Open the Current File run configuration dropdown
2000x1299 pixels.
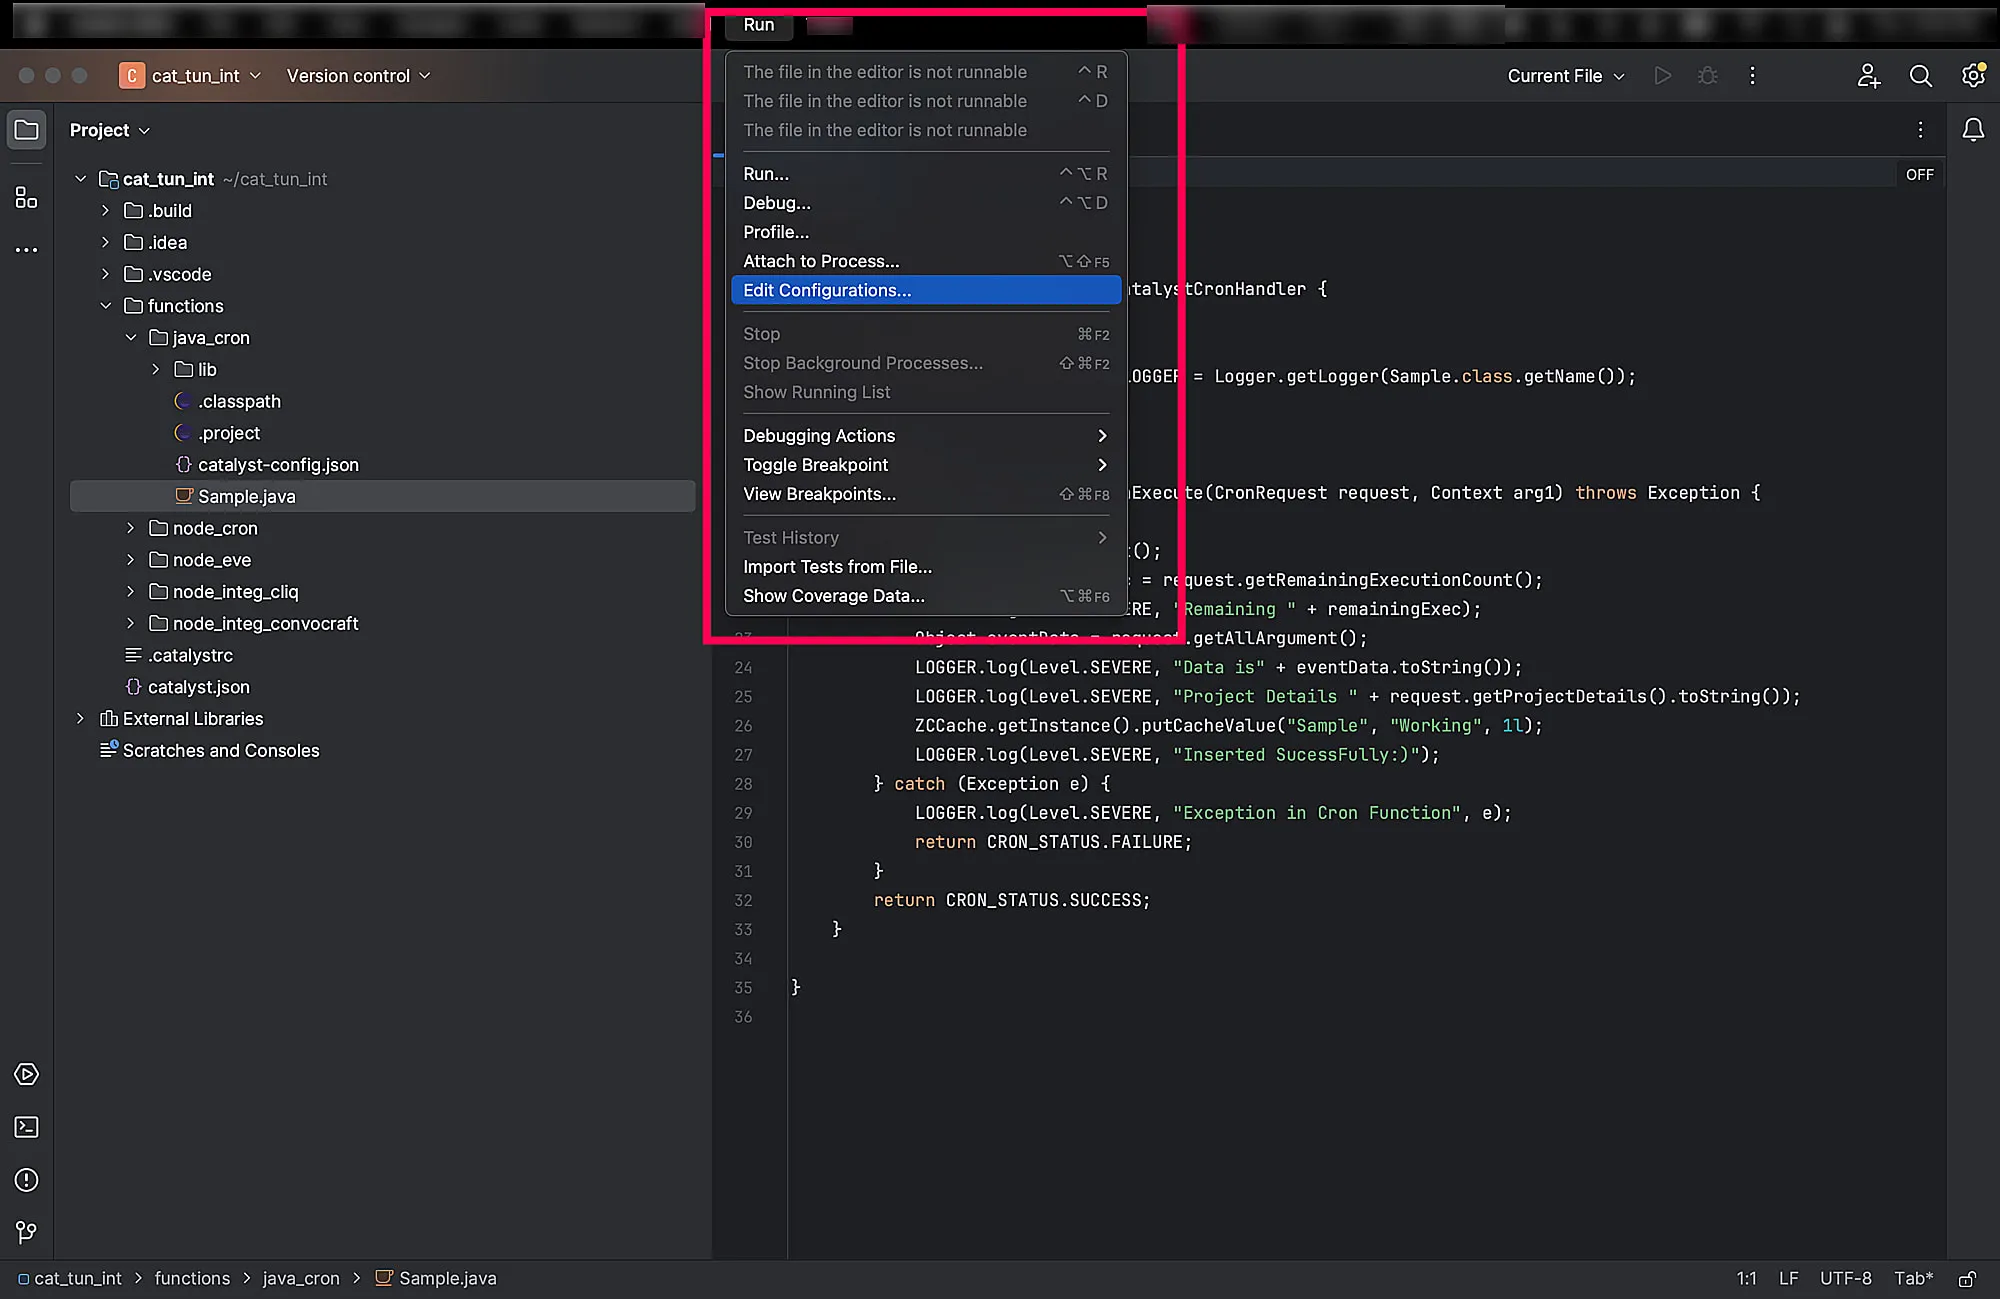click(x=1566, y=76)
